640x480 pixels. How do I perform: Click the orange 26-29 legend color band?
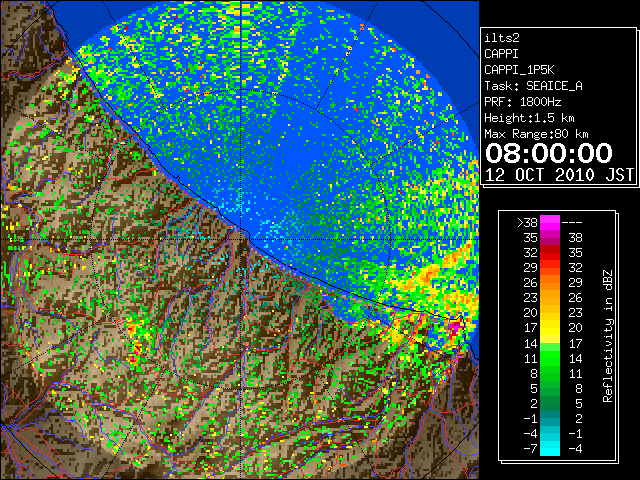pos(550,282)
